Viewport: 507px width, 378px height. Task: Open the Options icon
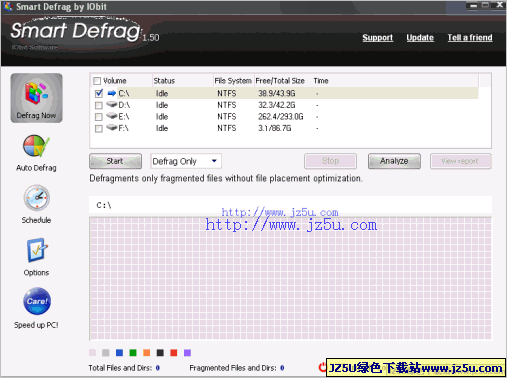[37, 250]
